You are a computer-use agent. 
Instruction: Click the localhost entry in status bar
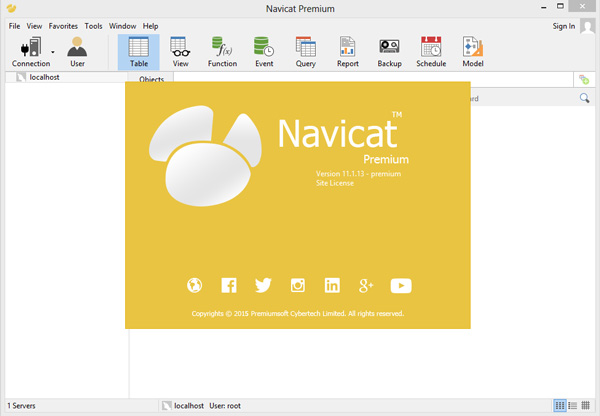(x=183, y=406)
